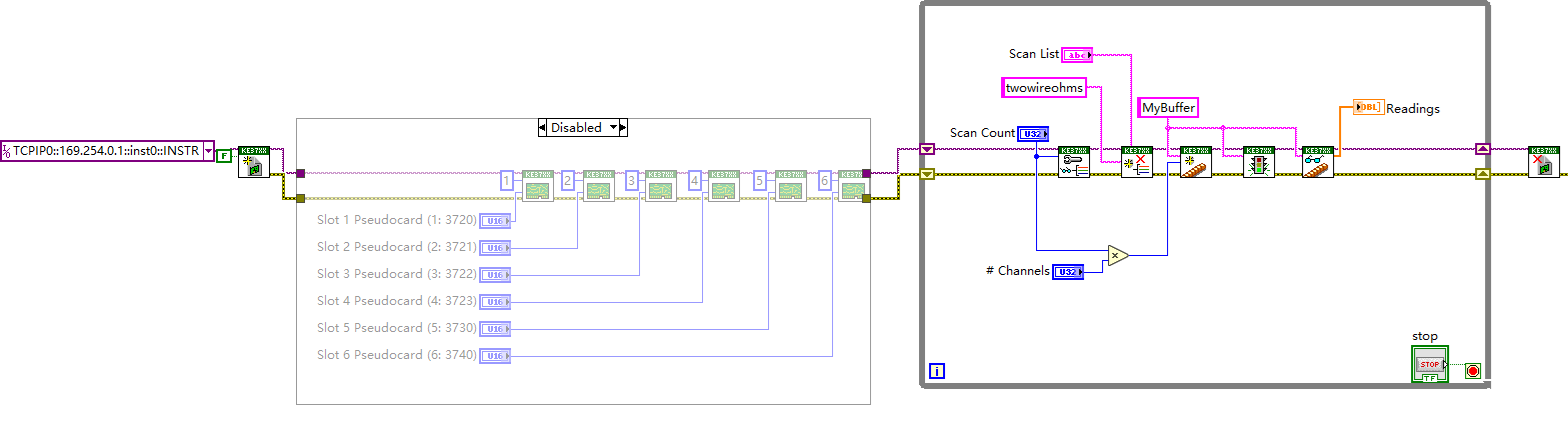Select the eyeglasses read buffer VI
The height and width of the screenshot is (433, 1568).
tap(1317, 162)
